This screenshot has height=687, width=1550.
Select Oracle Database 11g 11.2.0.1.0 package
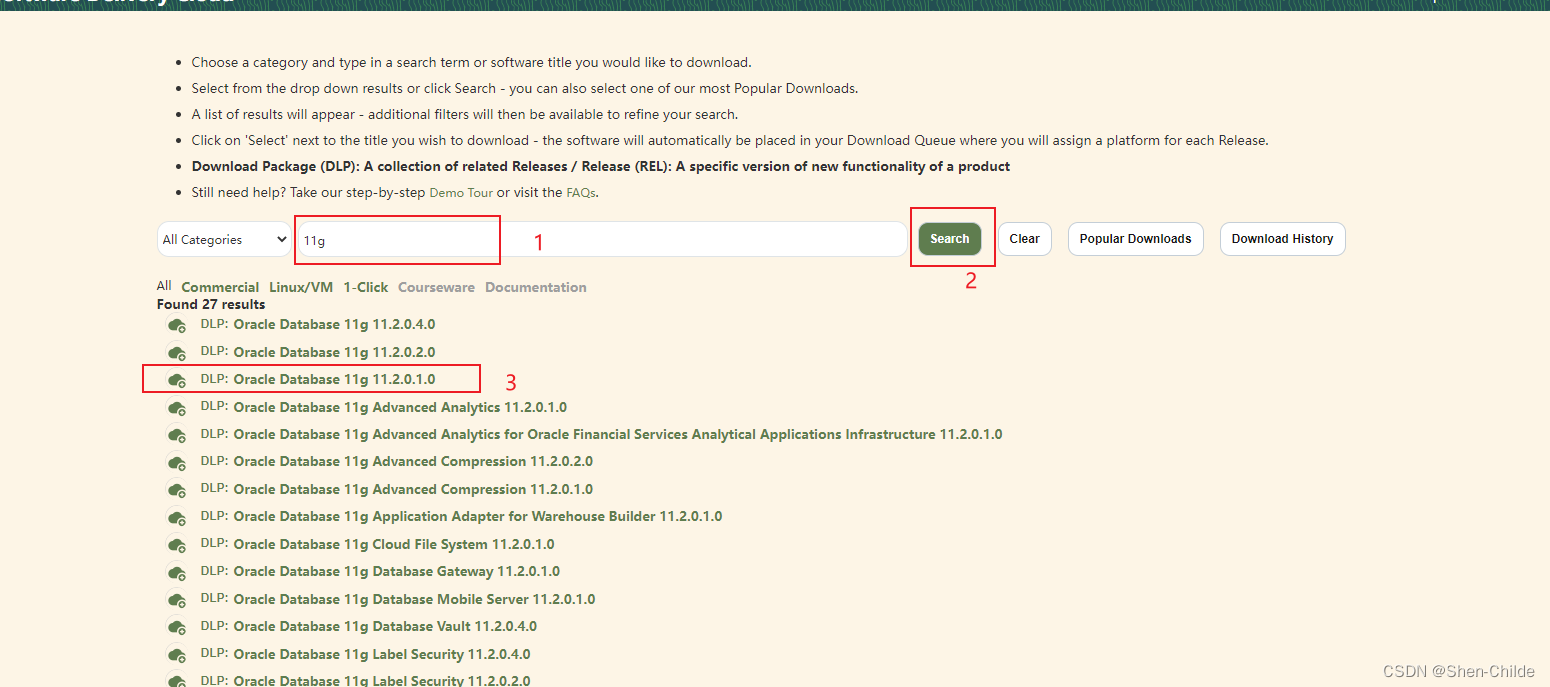[x=334, y=379]
